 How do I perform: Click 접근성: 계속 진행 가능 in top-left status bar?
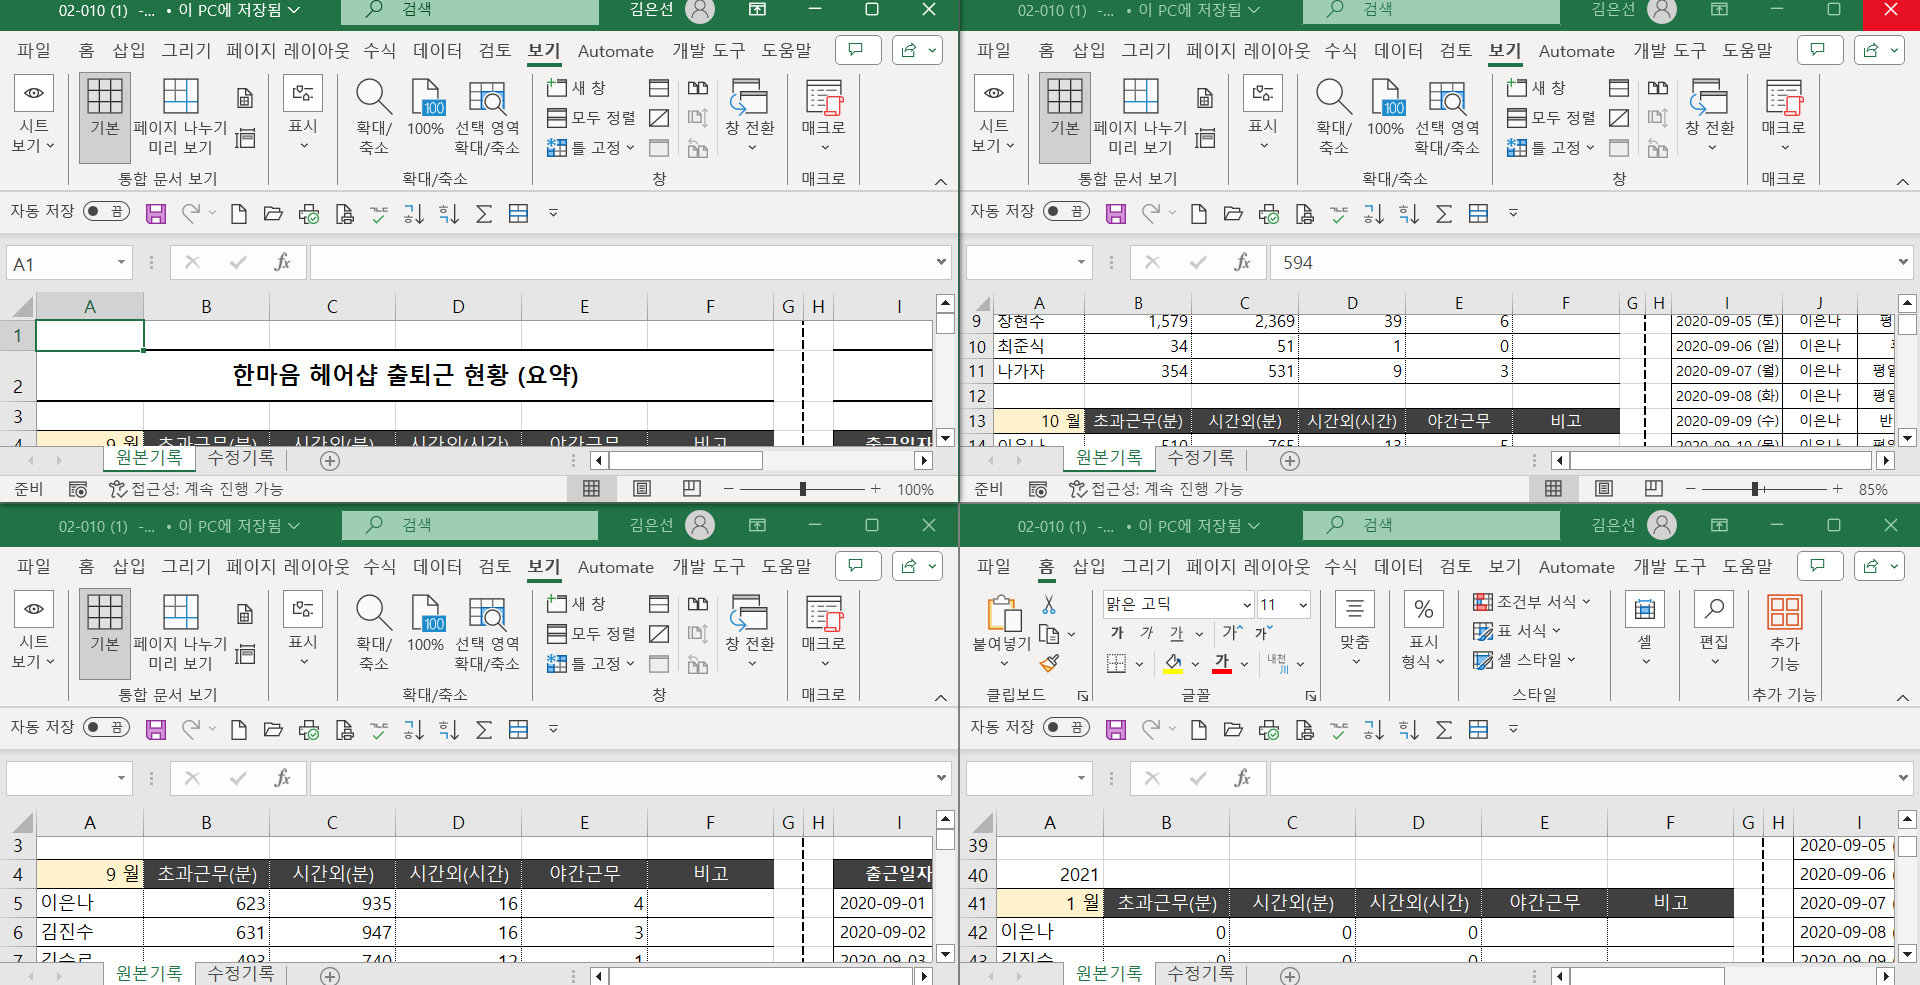pyautogui.click(x=196, y=489)
